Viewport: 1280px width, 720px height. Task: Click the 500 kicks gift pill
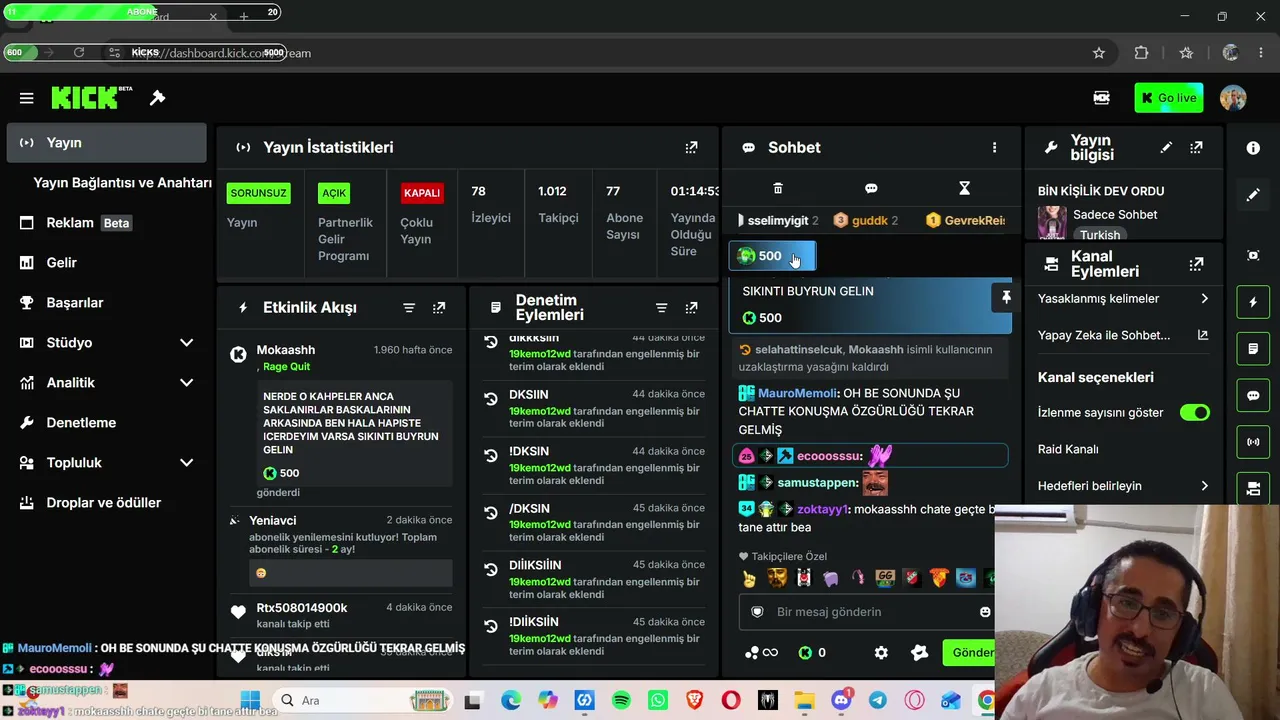[x=772, y=256]
